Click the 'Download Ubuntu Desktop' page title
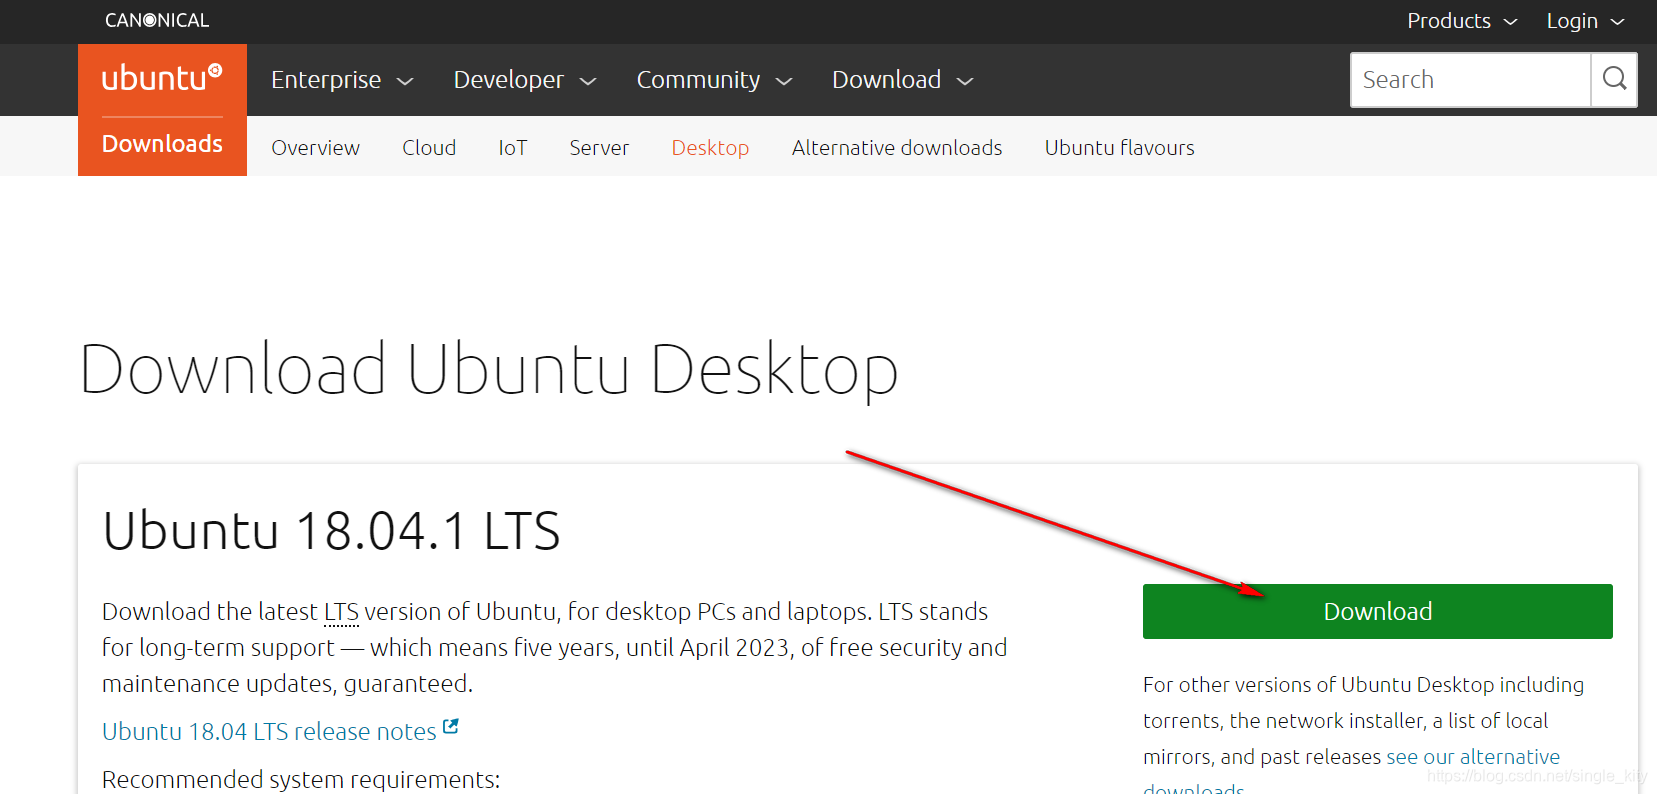The height and width of the screenshot is (794, 1657). click(x=488, y=370)
